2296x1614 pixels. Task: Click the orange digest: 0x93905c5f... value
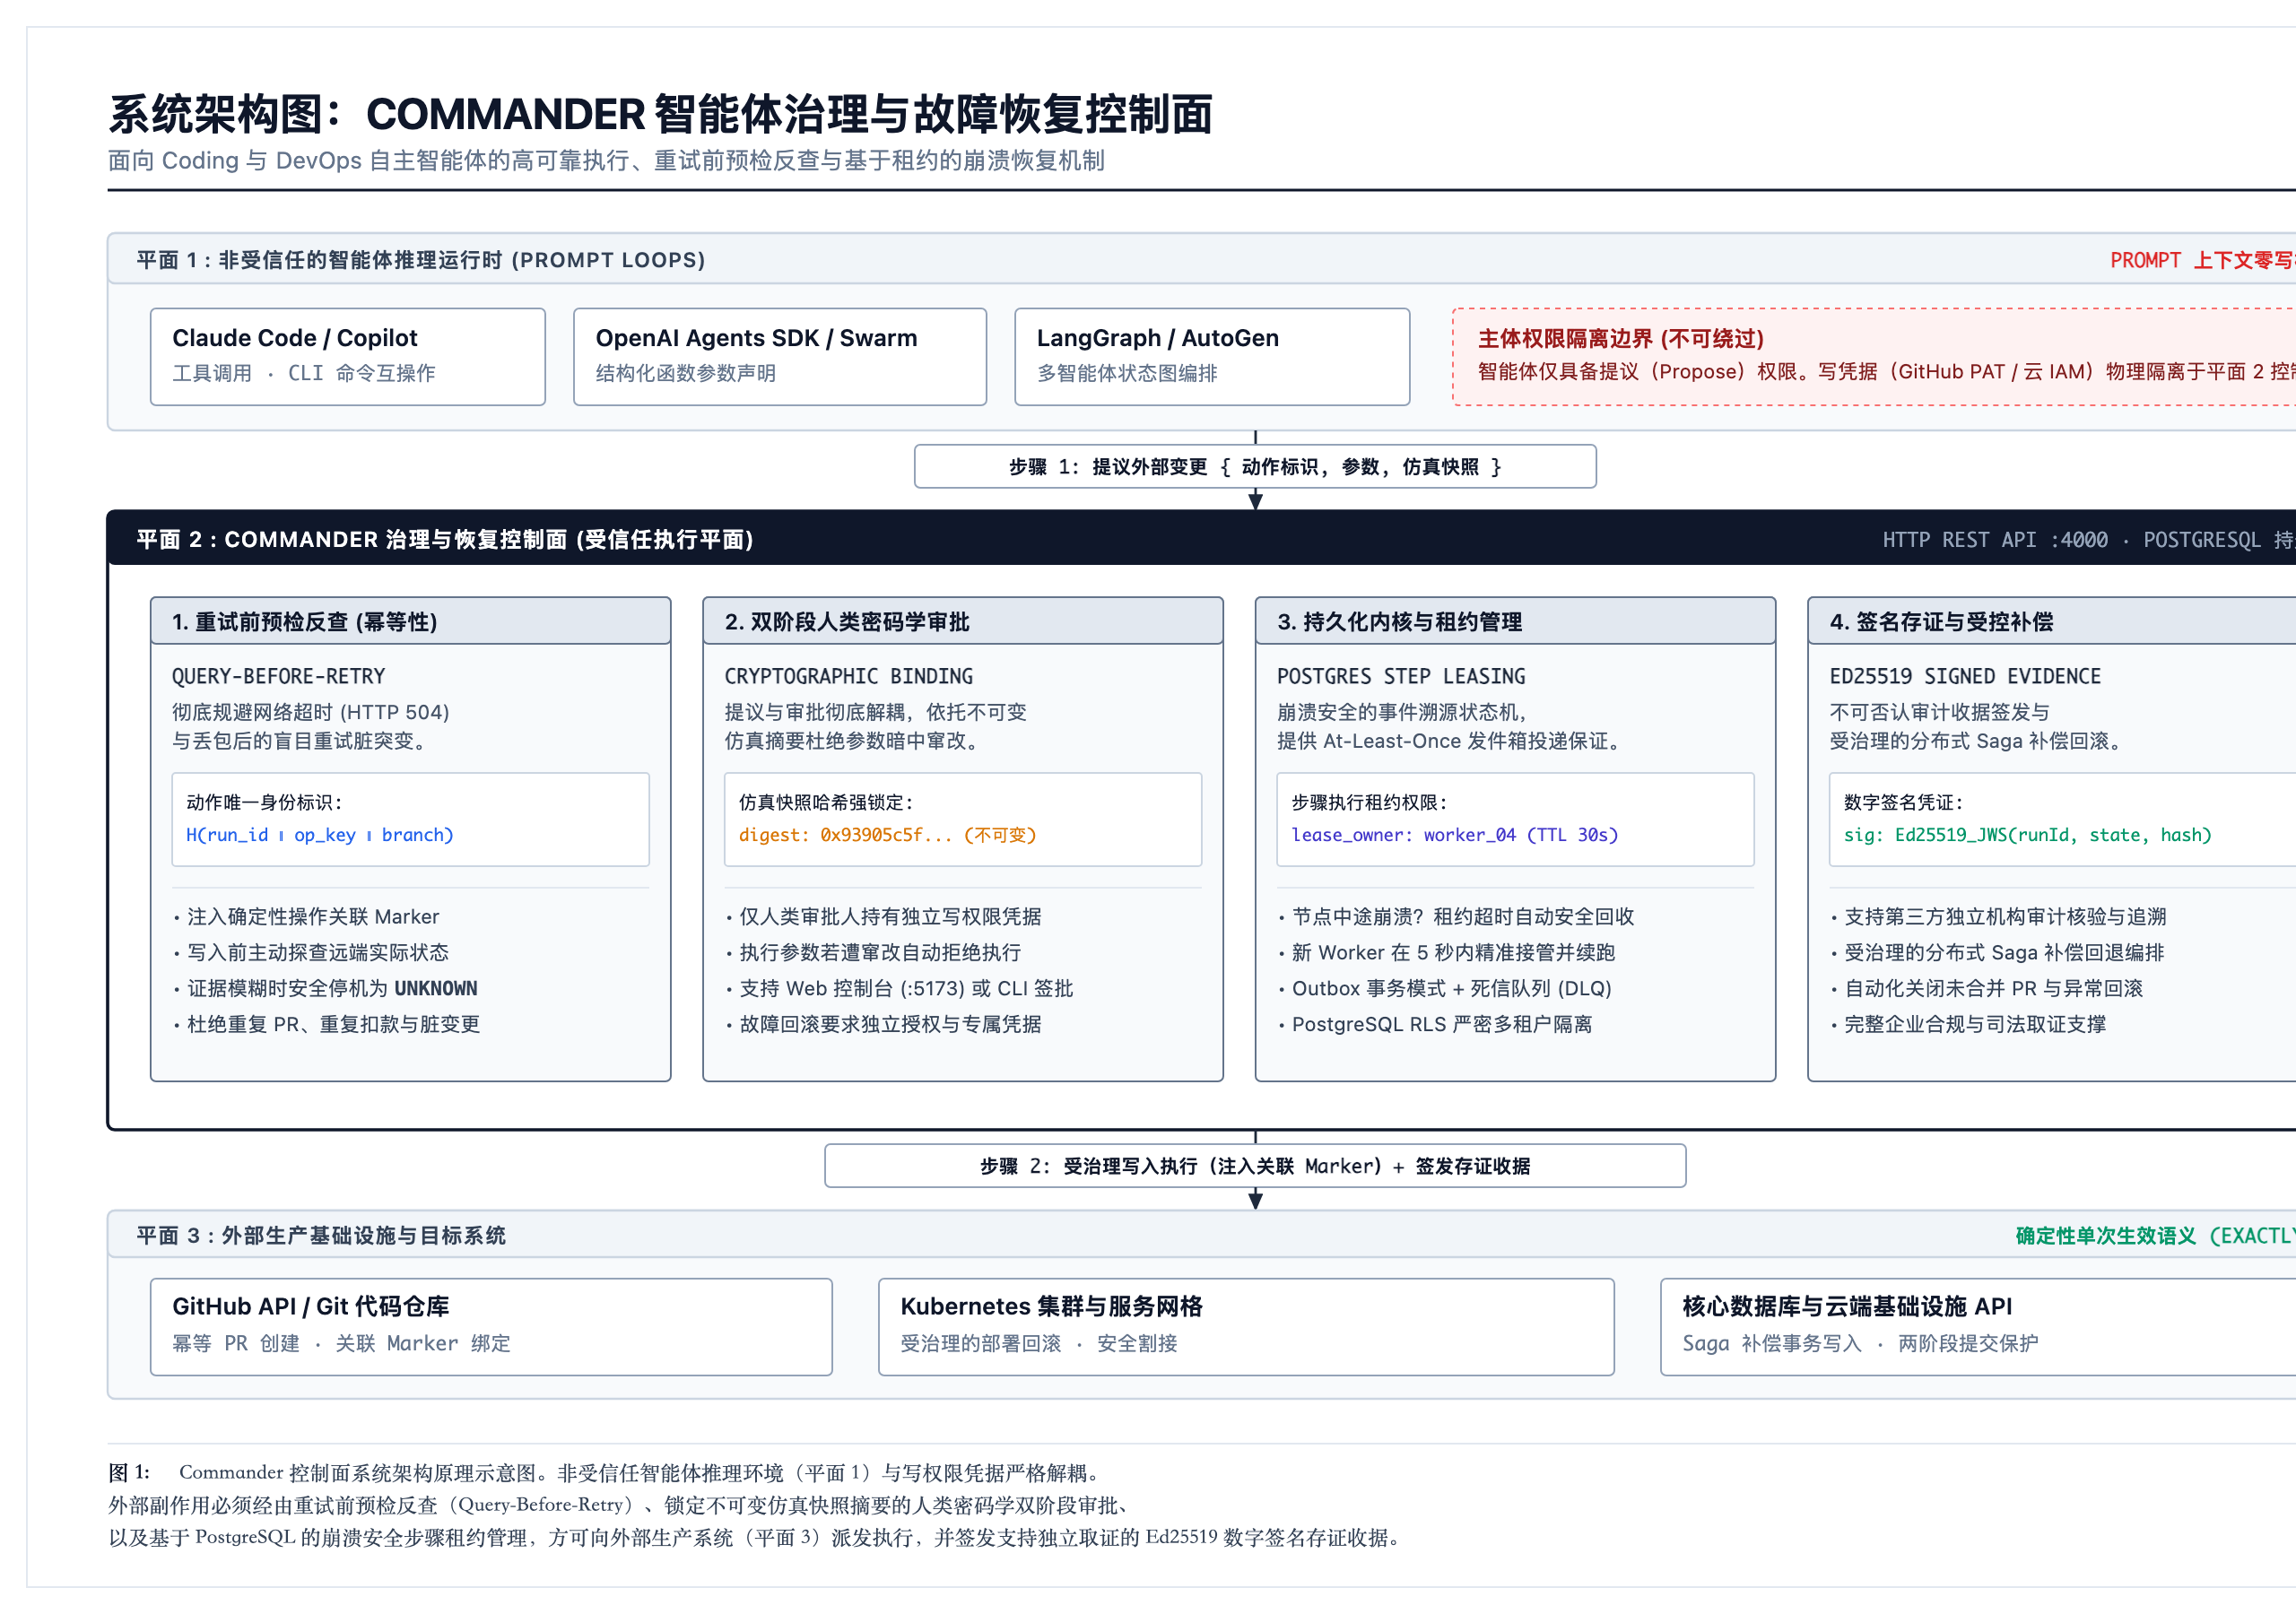click(x=887, y=835)
